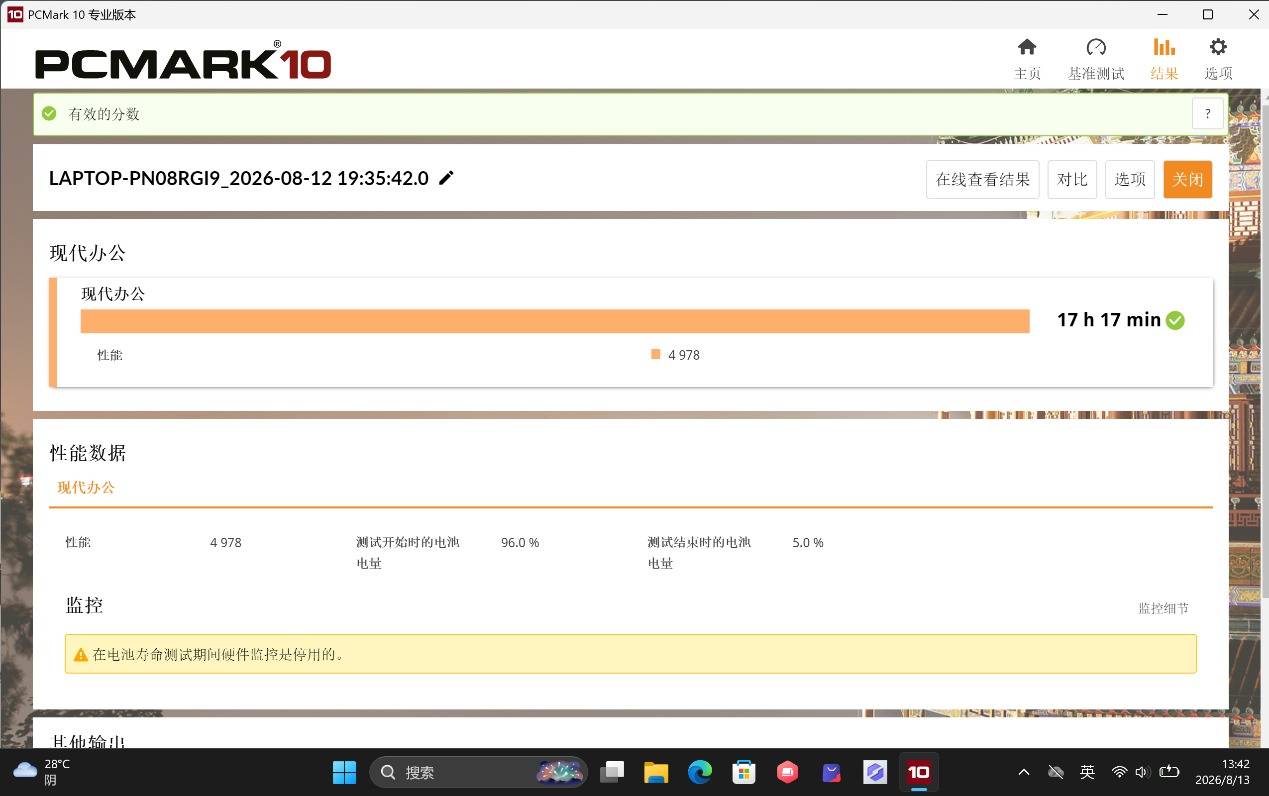Image resolution: width=1269 pixels, height=796 pixels.
Task: Launch Microsoft Edge from the taskbar
Action: pyautogui.click(x=700, y=772)
